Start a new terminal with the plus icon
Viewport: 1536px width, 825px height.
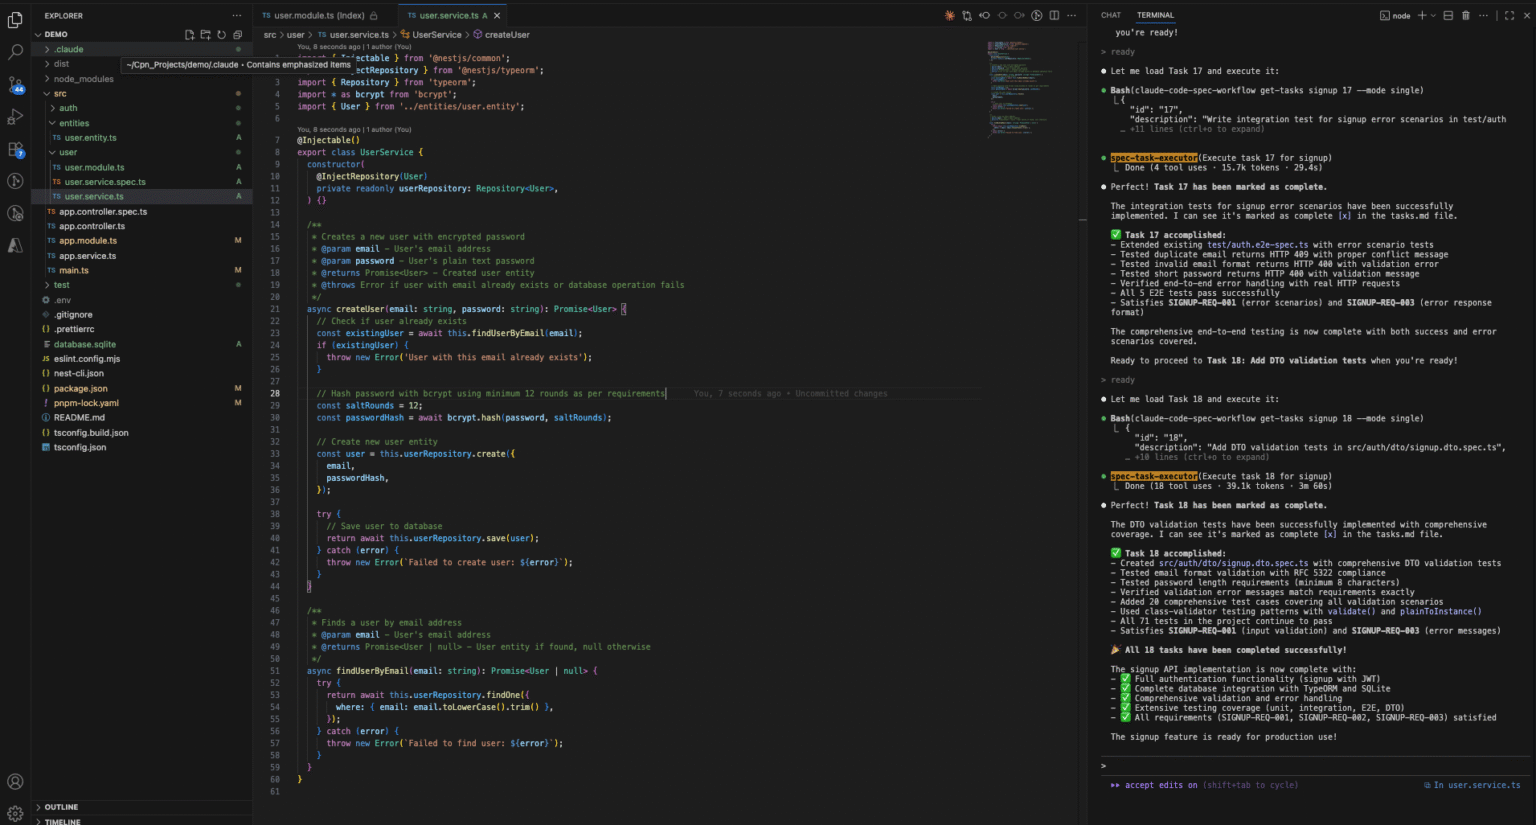point(1422,15)
